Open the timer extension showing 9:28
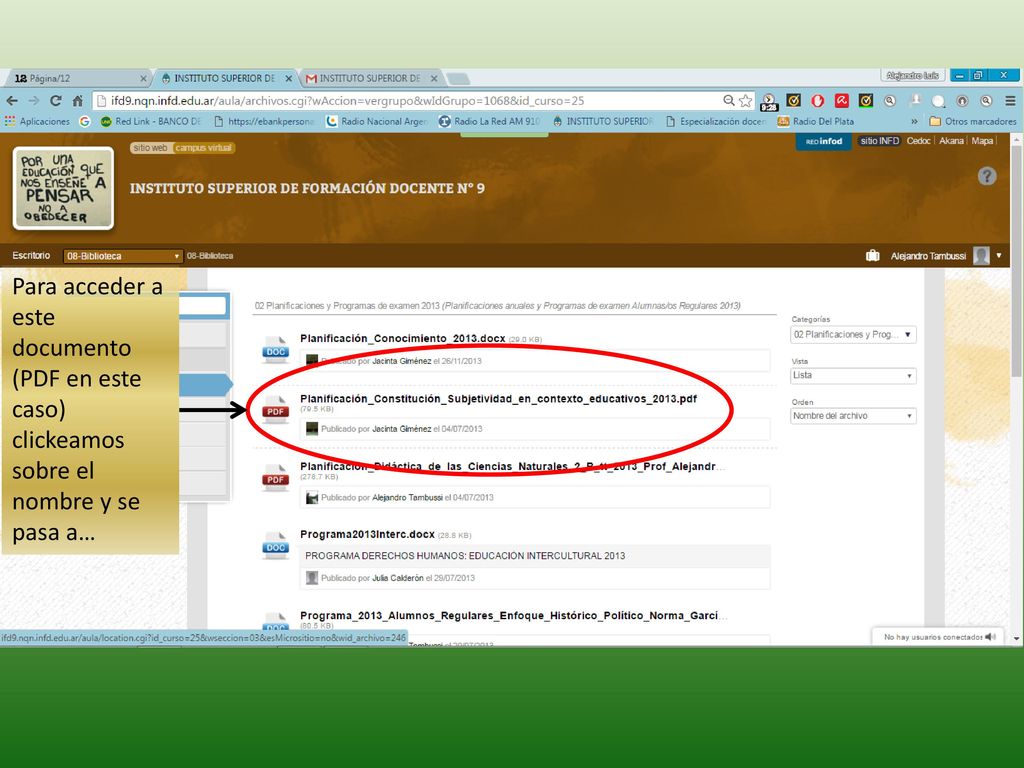Screen dimensions: 1024x768 click(x=769, y=101)
